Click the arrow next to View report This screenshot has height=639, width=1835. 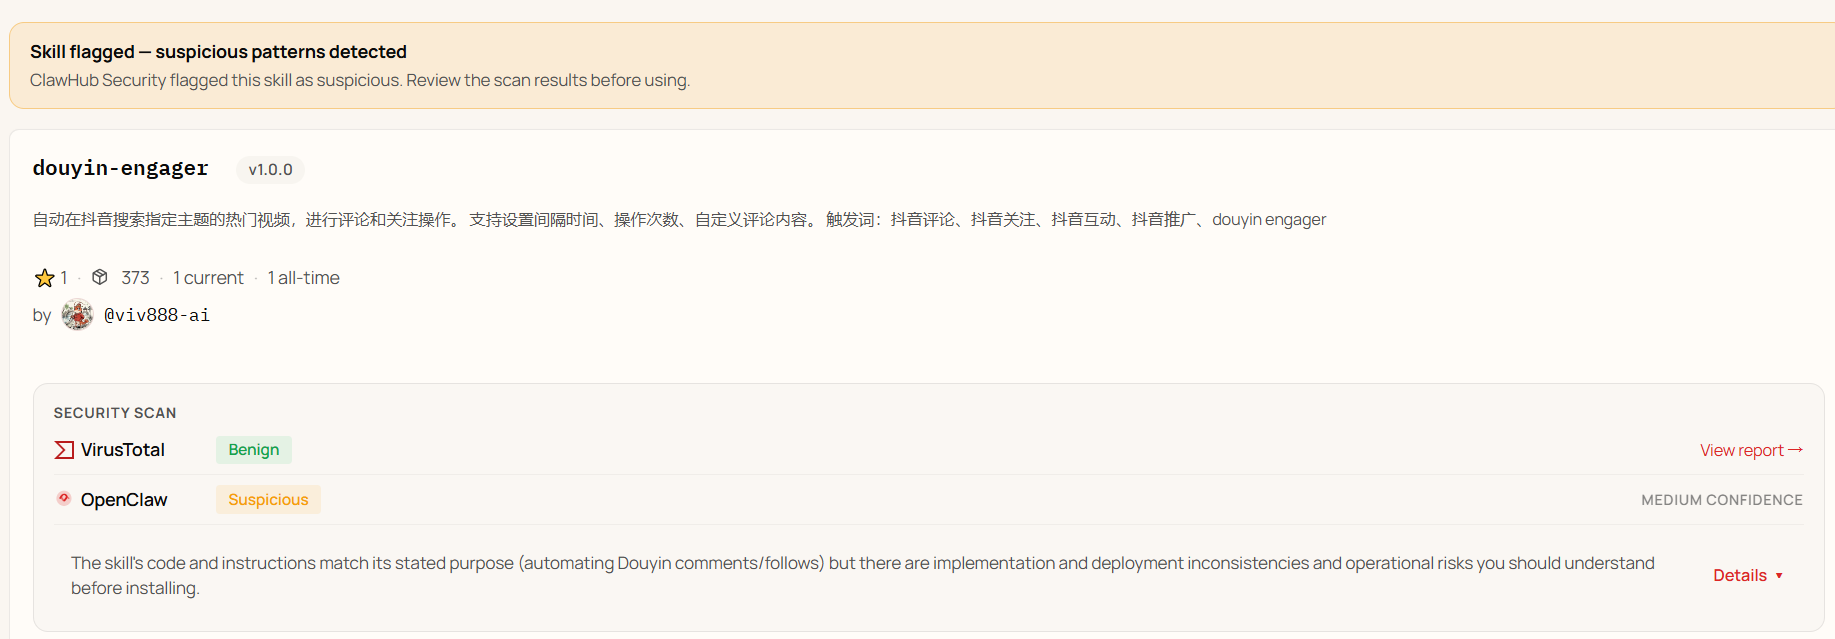tap(1795, 450)
